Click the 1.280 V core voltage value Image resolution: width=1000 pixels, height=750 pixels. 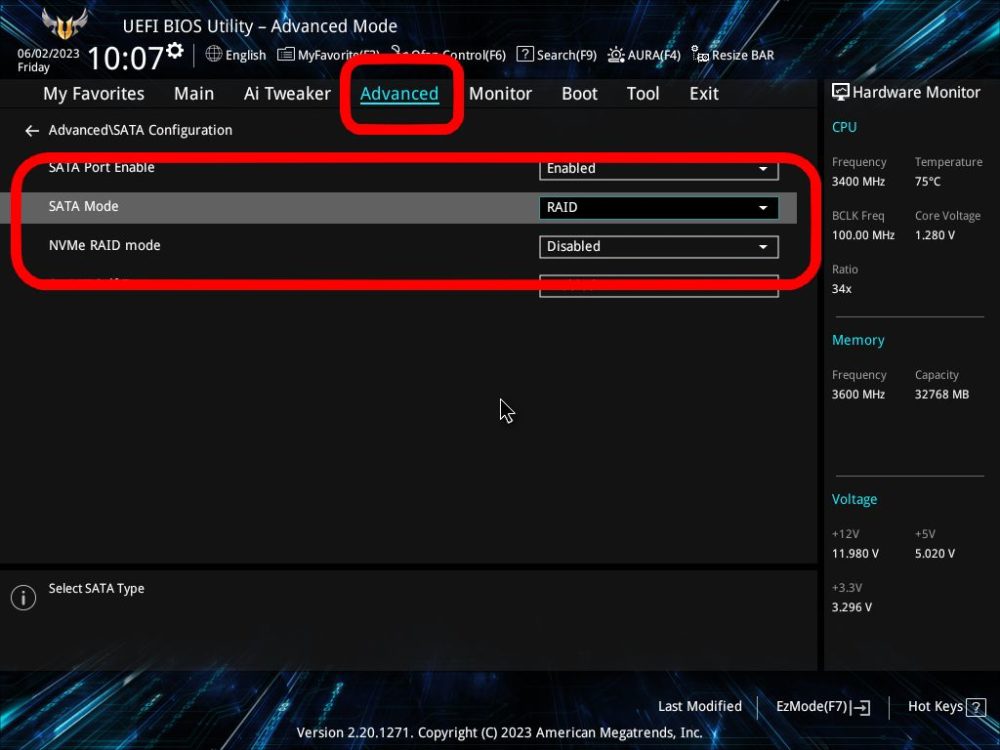934,235
